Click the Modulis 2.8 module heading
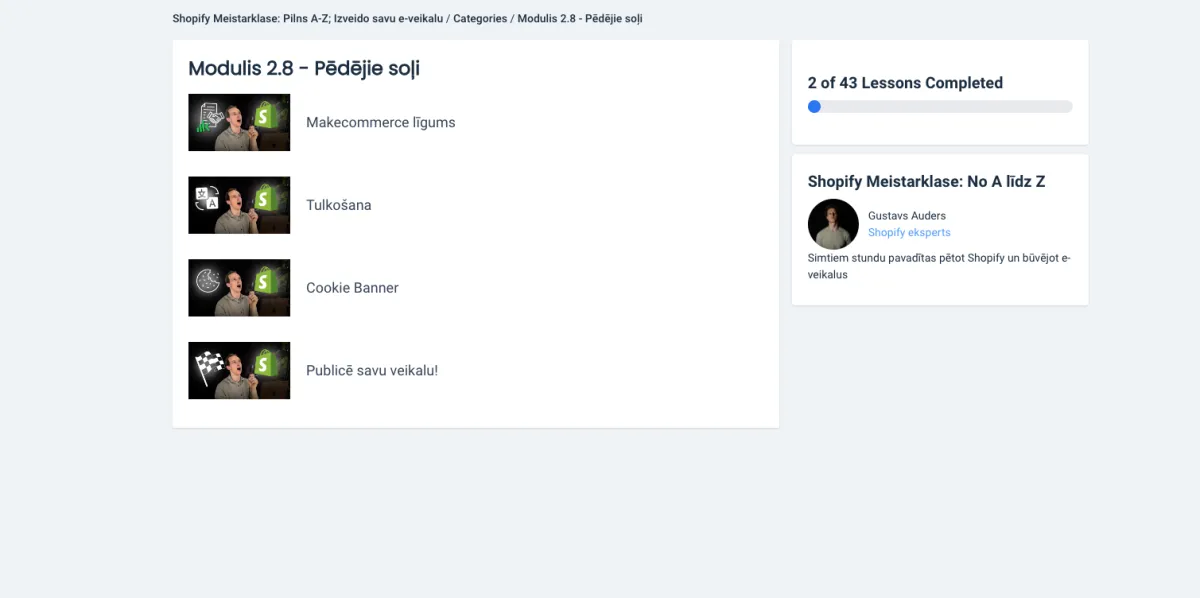The height and width of the screenshot is (598, 1200). [x=304, y=69]
